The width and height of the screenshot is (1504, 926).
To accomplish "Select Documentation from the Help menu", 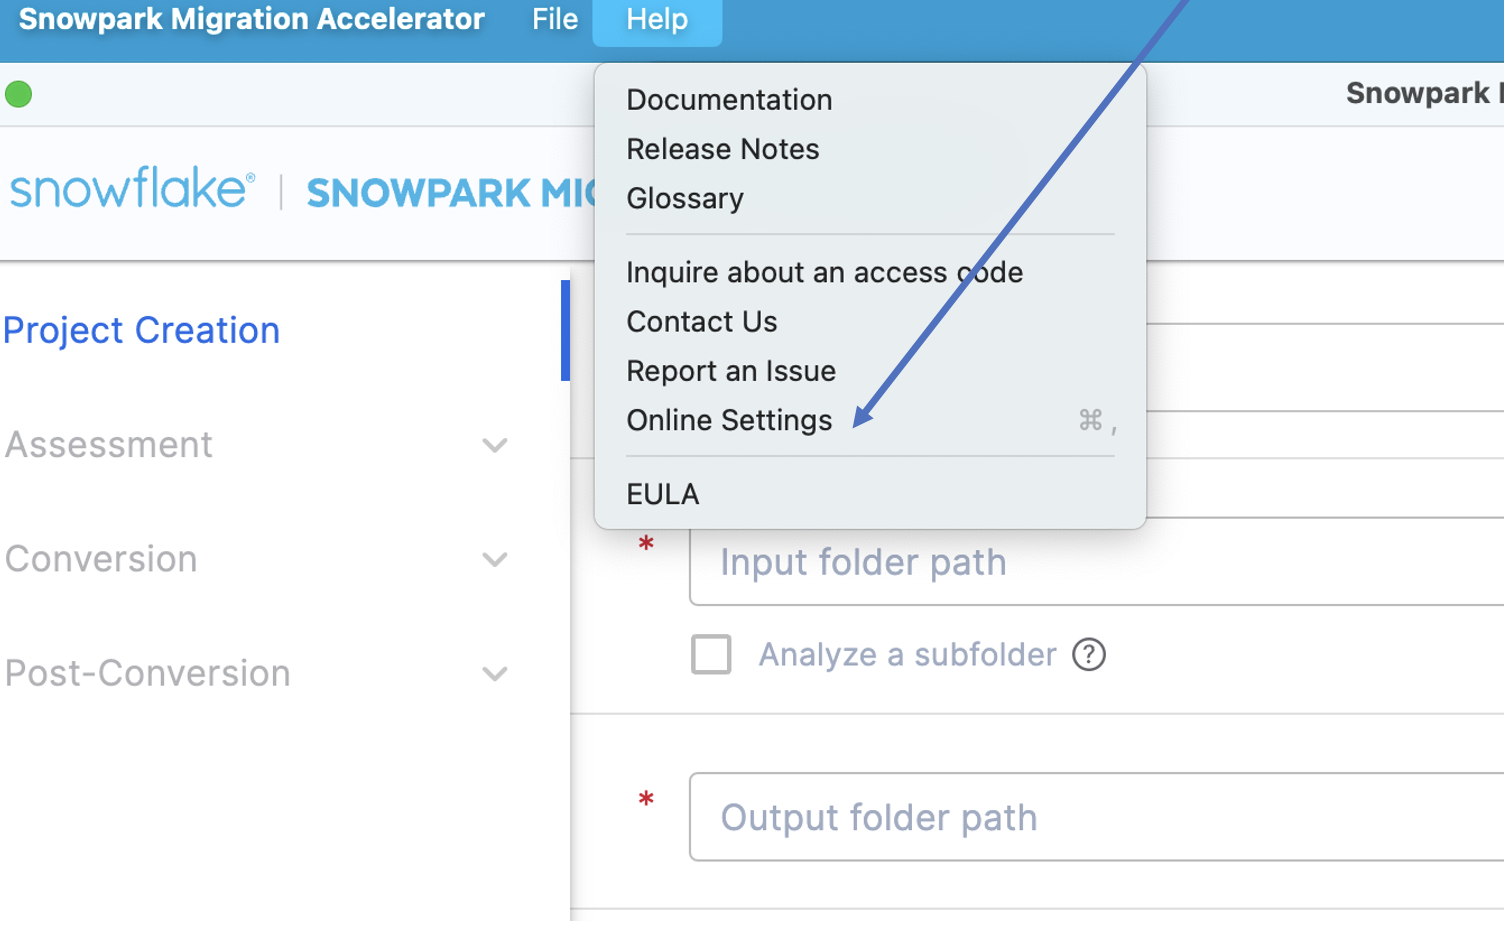I will pyautogui.click(x=729, y=100).
